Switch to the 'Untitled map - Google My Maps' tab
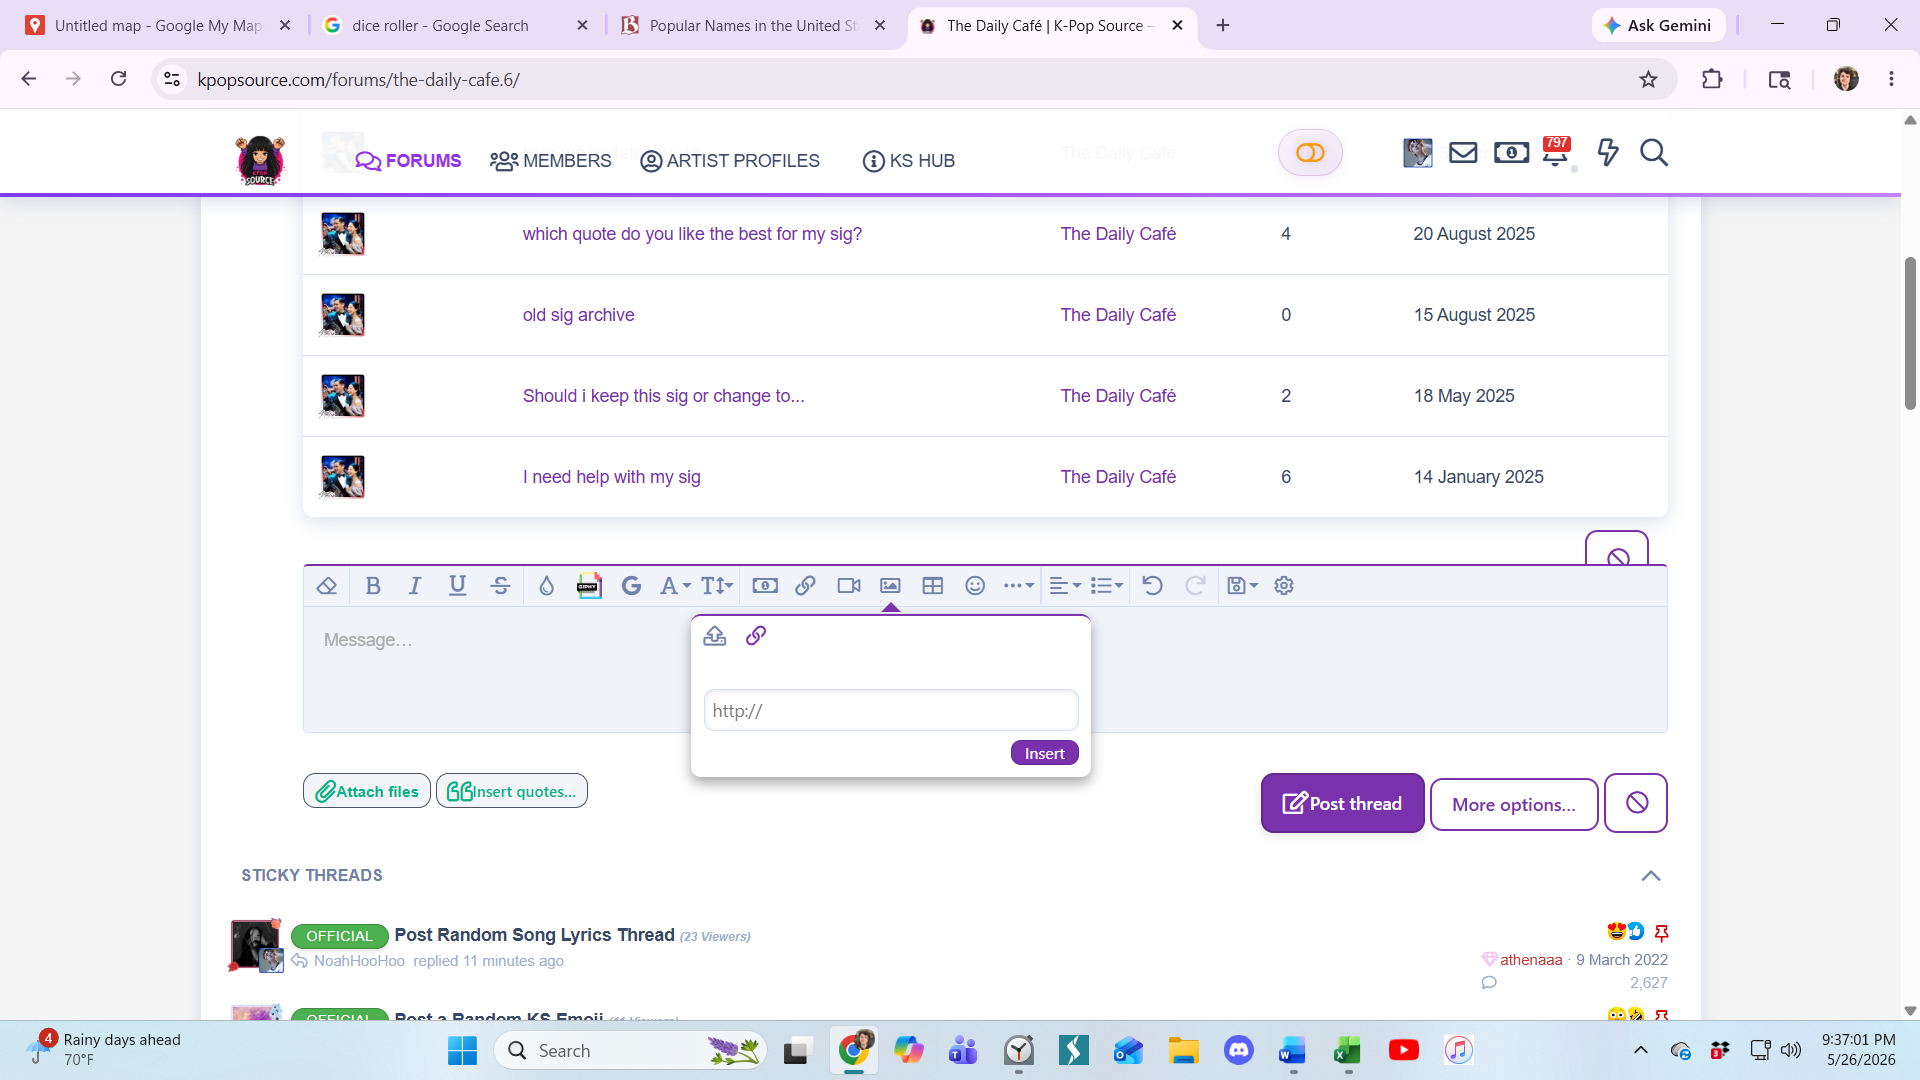The image size is (1920, 1080). click(x=158, y=26)
